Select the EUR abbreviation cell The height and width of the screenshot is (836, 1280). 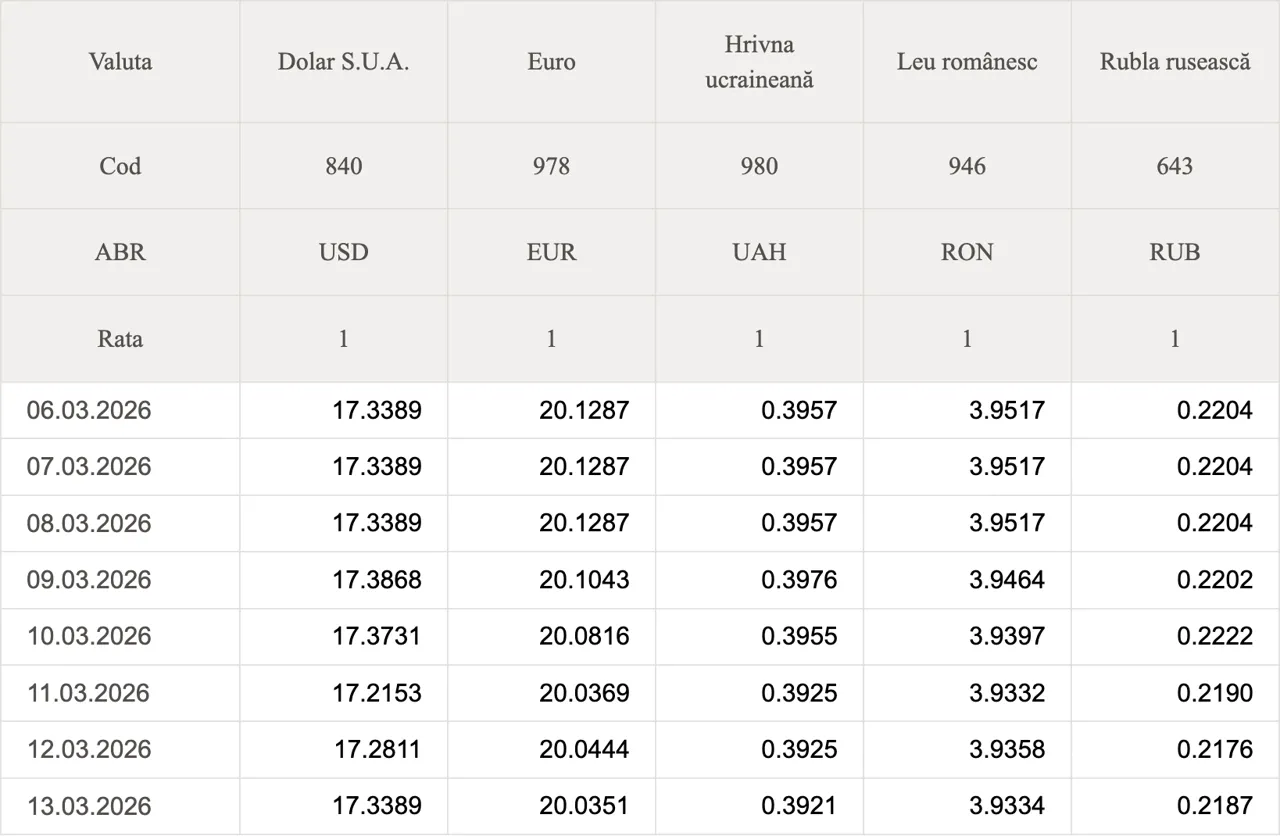[x=551, y=252]
